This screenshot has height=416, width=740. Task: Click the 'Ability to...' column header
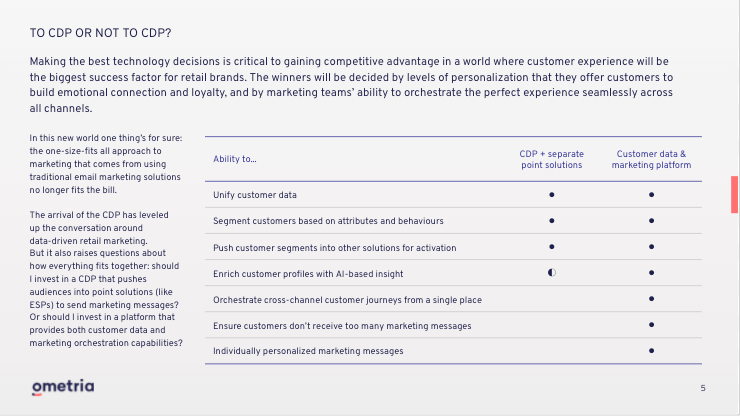235,159
